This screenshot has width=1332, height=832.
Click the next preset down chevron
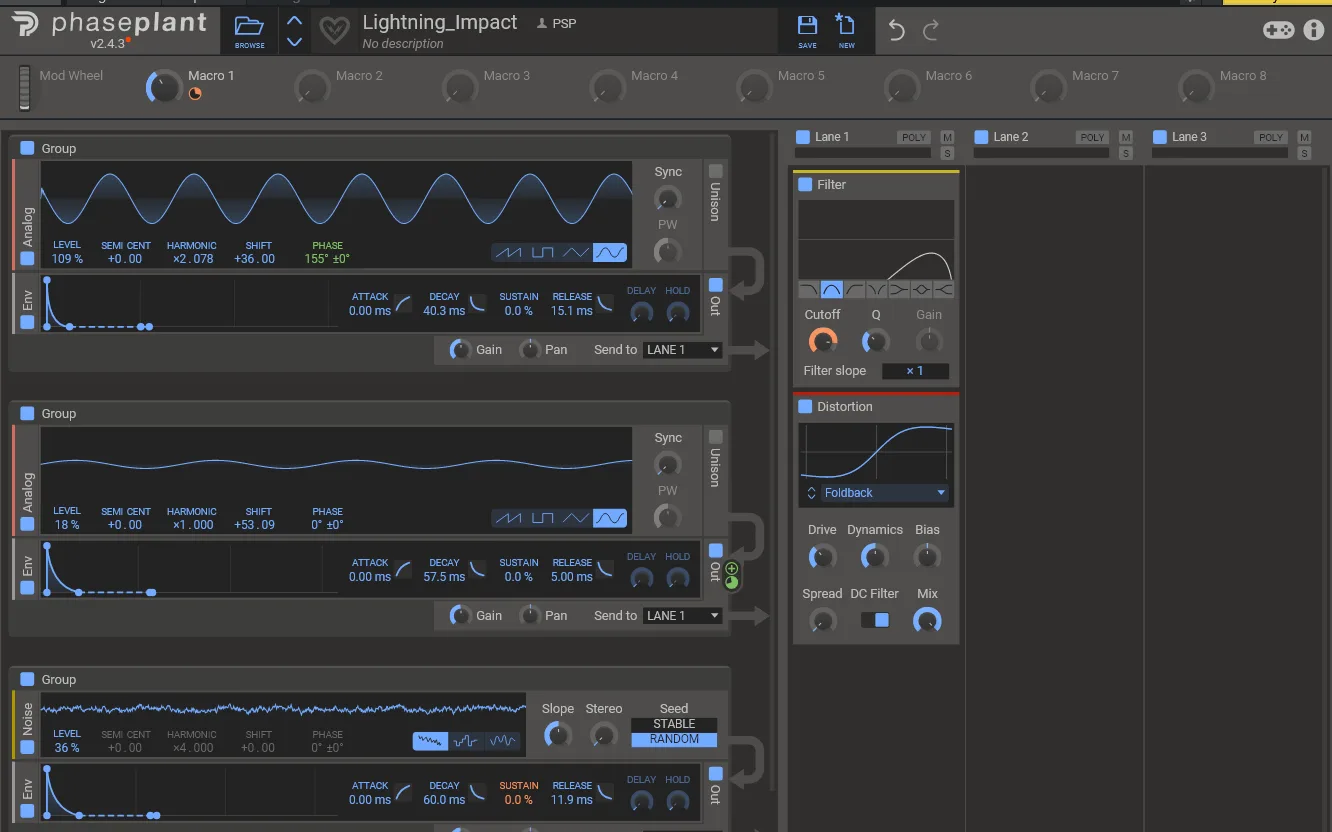(x=294, y=42)
